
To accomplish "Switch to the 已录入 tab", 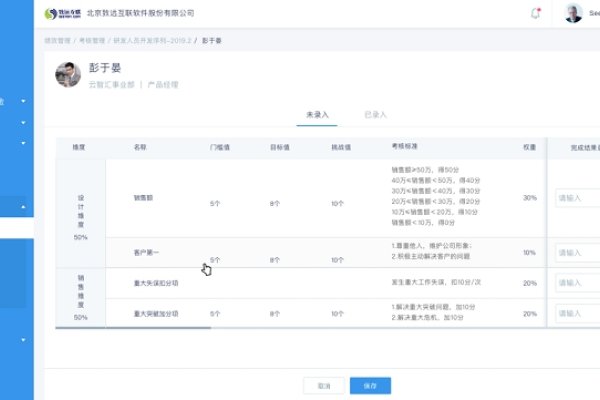I will (375, 115).
